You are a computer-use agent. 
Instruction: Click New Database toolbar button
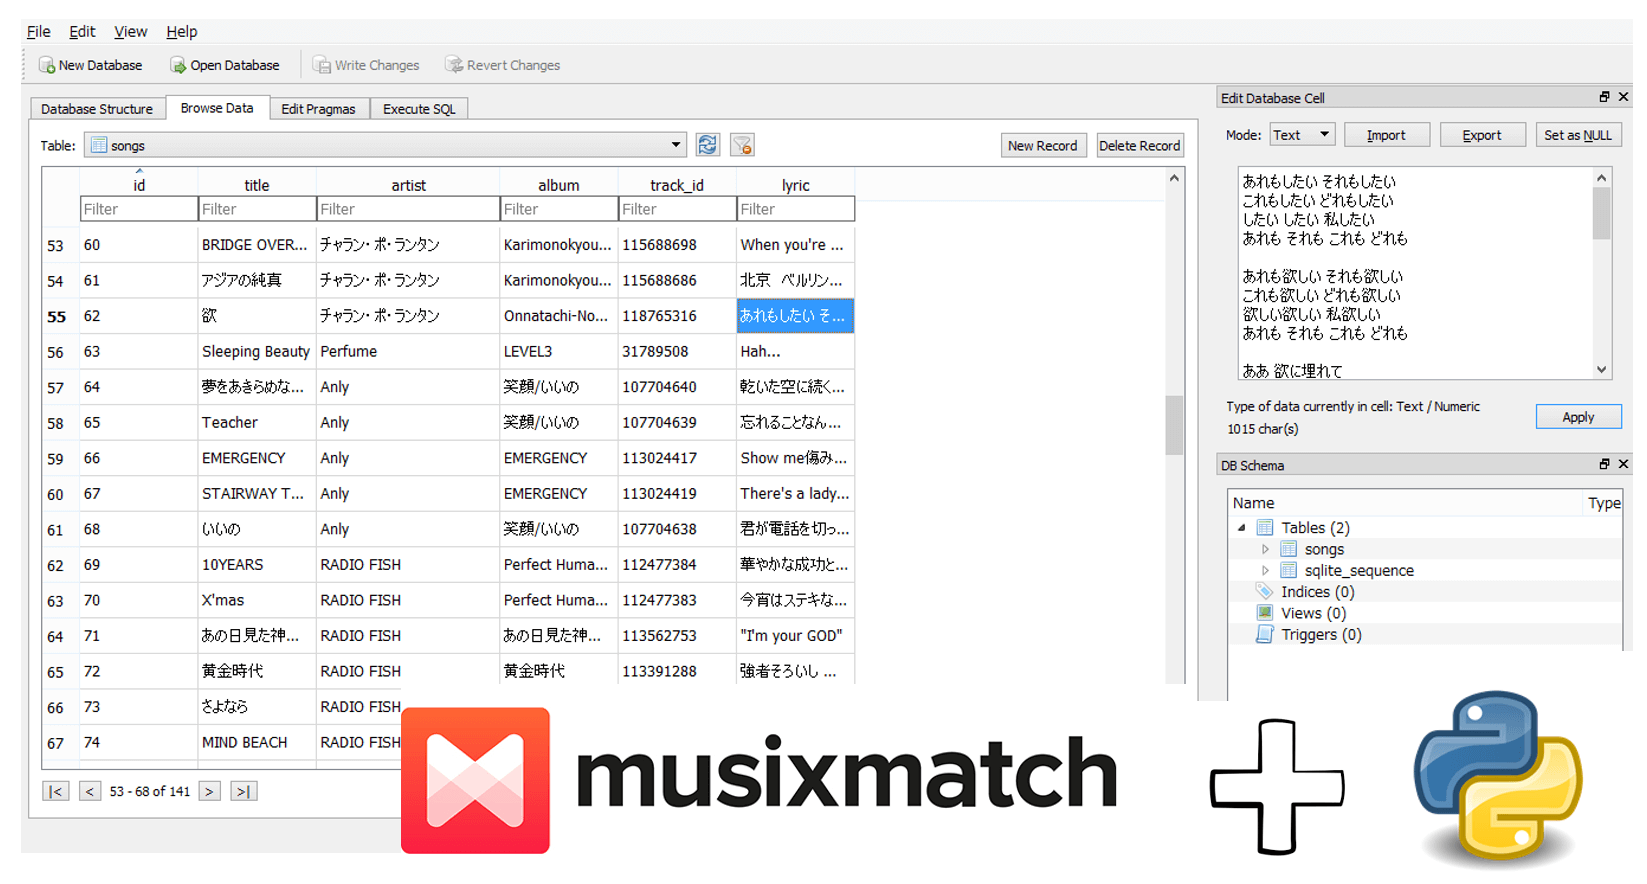[90, 65]
